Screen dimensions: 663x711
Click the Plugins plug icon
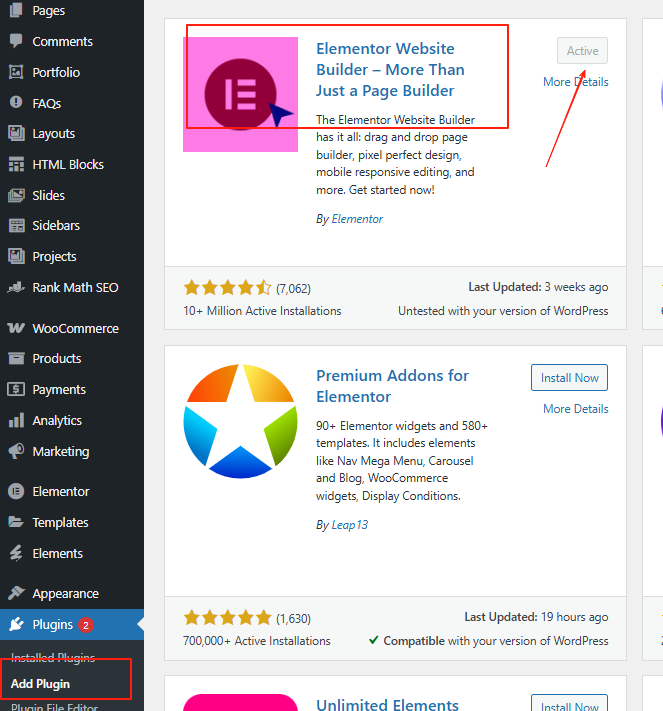pos(16,624)
